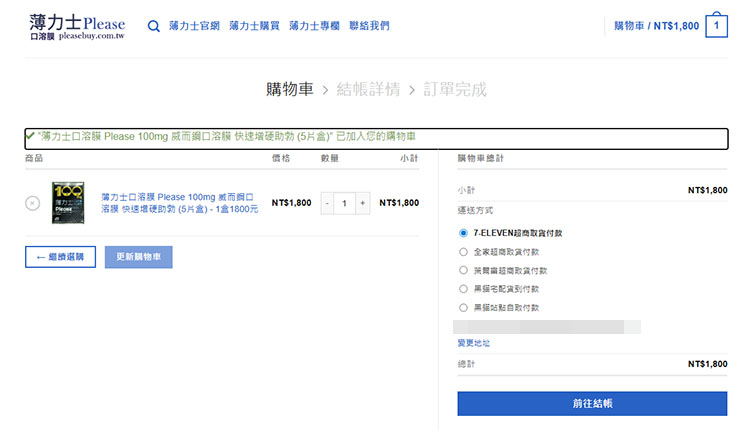Click the 薄力士 Please site logo

[77, 27]
